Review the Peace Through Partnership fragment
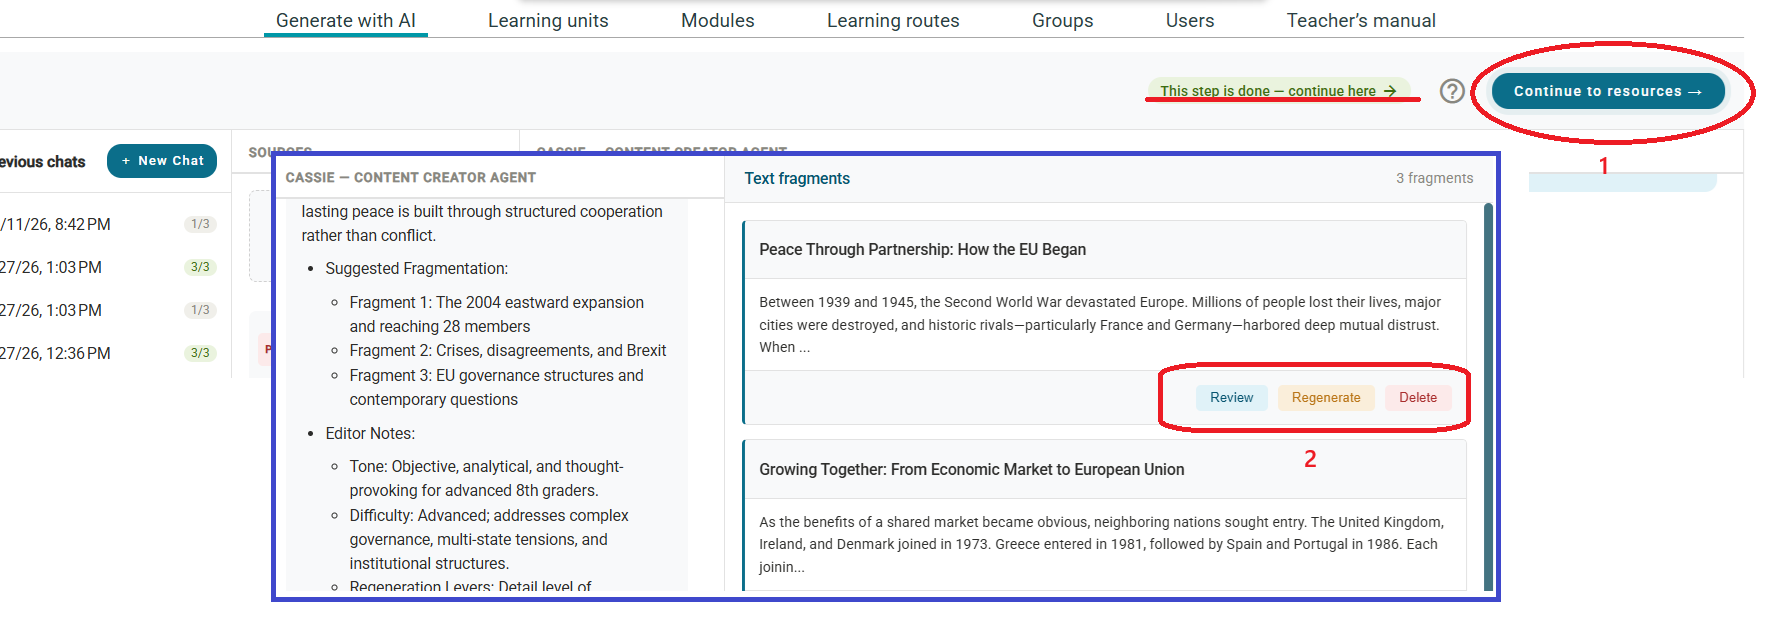 tap(1231, 398)
